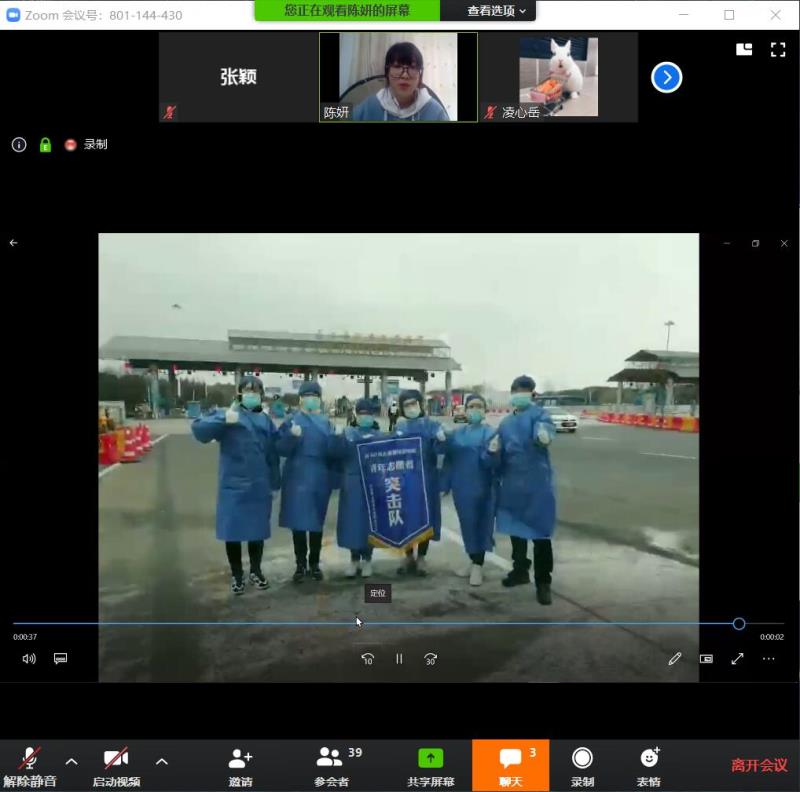Screen dimensions: 800x792
Task: Open the player's more options menu
Action: [x=768, y=659]
